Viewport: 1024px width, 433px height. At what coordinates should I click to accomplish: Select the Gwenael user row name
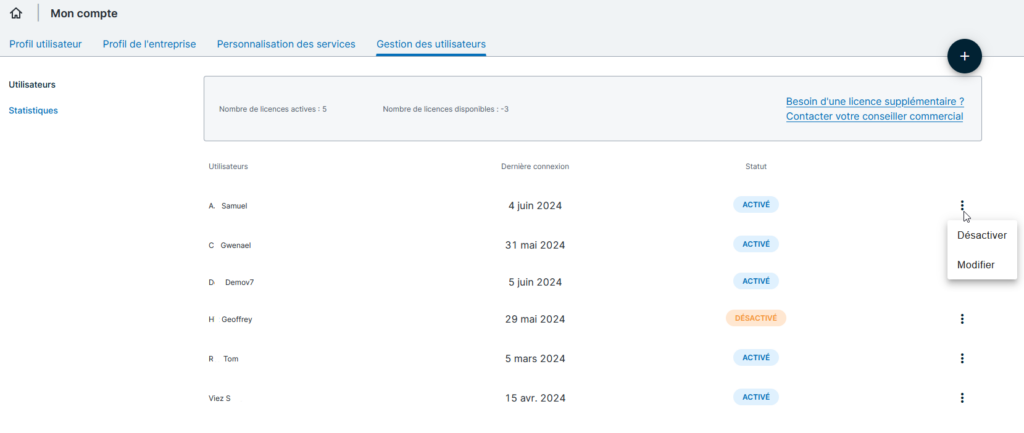(234, 245)
